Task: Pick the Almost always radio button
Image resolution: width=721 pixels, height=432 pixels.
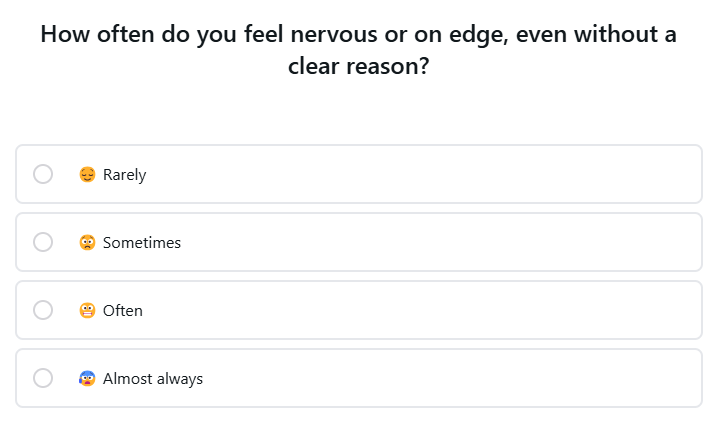Action: [43, 379]
